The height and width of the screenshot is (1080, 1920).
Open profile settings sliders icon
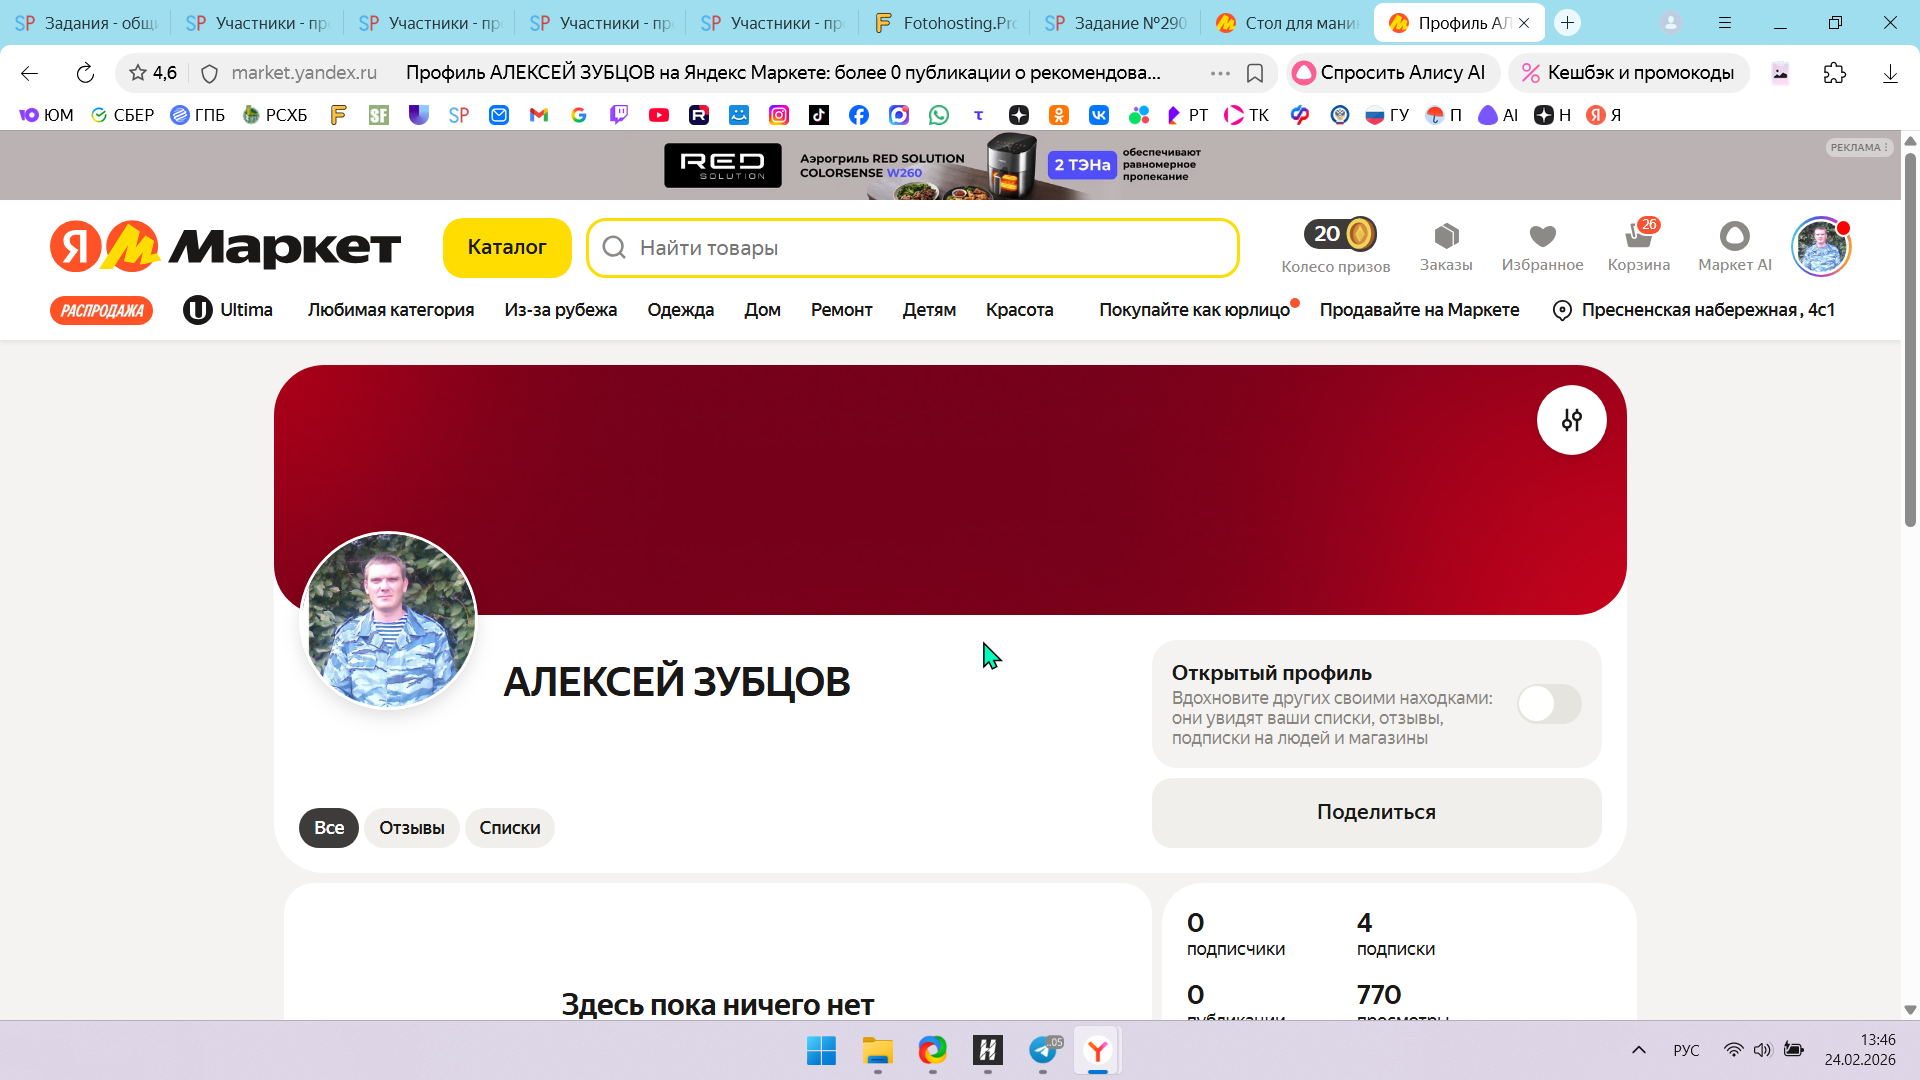pyautogui.click(x=1571, y=420)
